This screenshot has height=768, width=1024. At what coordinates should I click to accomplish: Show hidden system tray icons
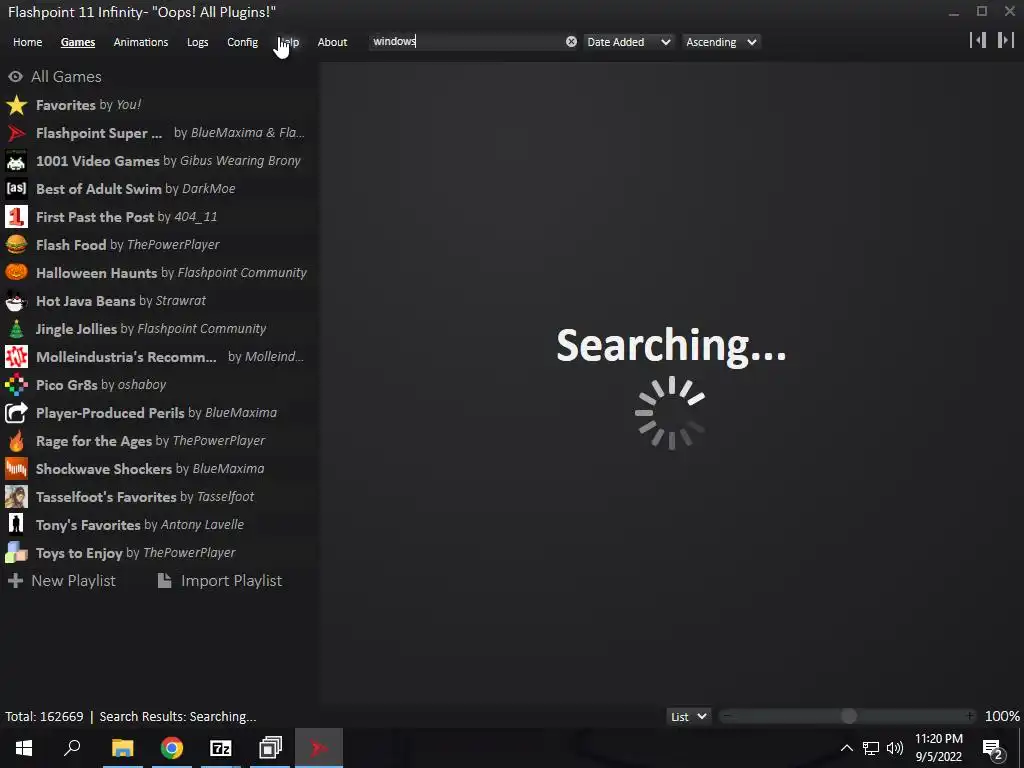coord(846,748)
